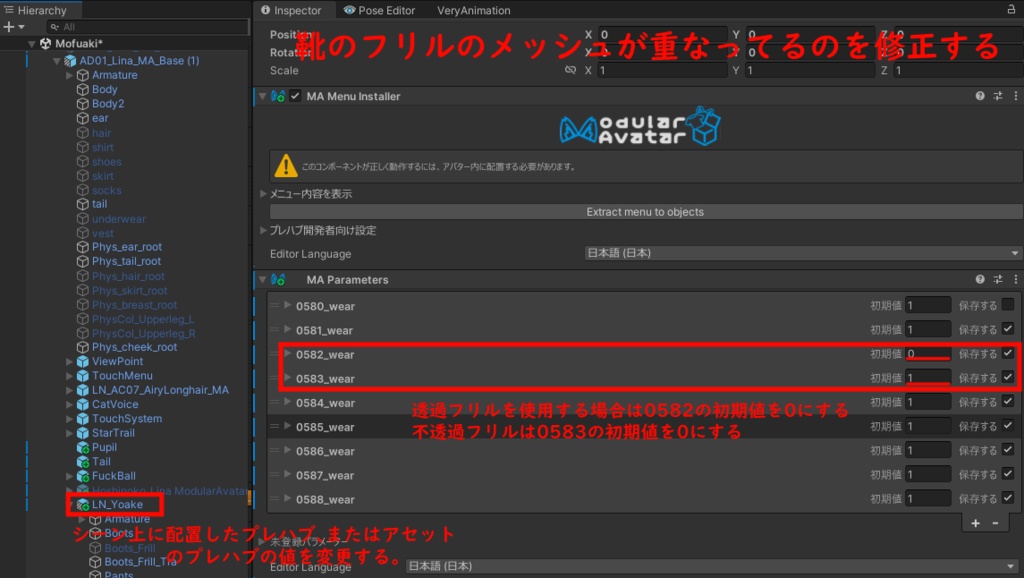
Task: Expand the top Armature node under AD01_Lina_MA_Base
Action: coord(69,75)
